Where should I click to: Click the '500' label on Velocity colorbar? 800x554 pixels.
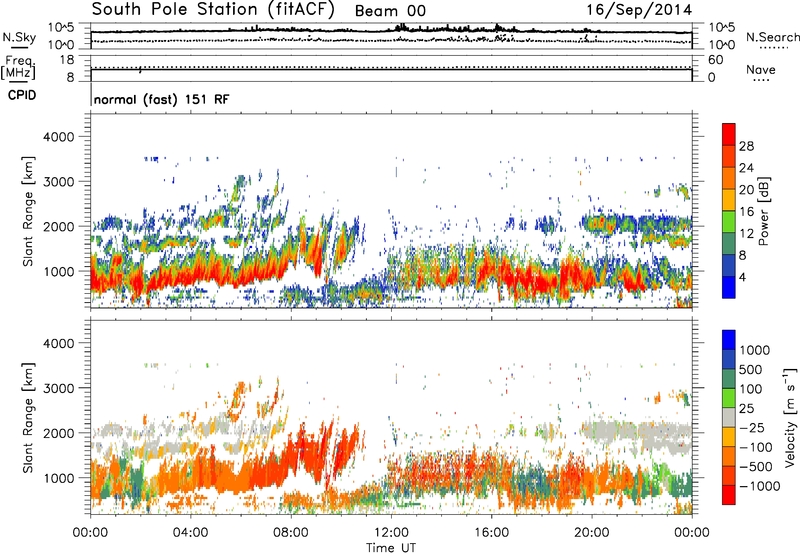751,370
